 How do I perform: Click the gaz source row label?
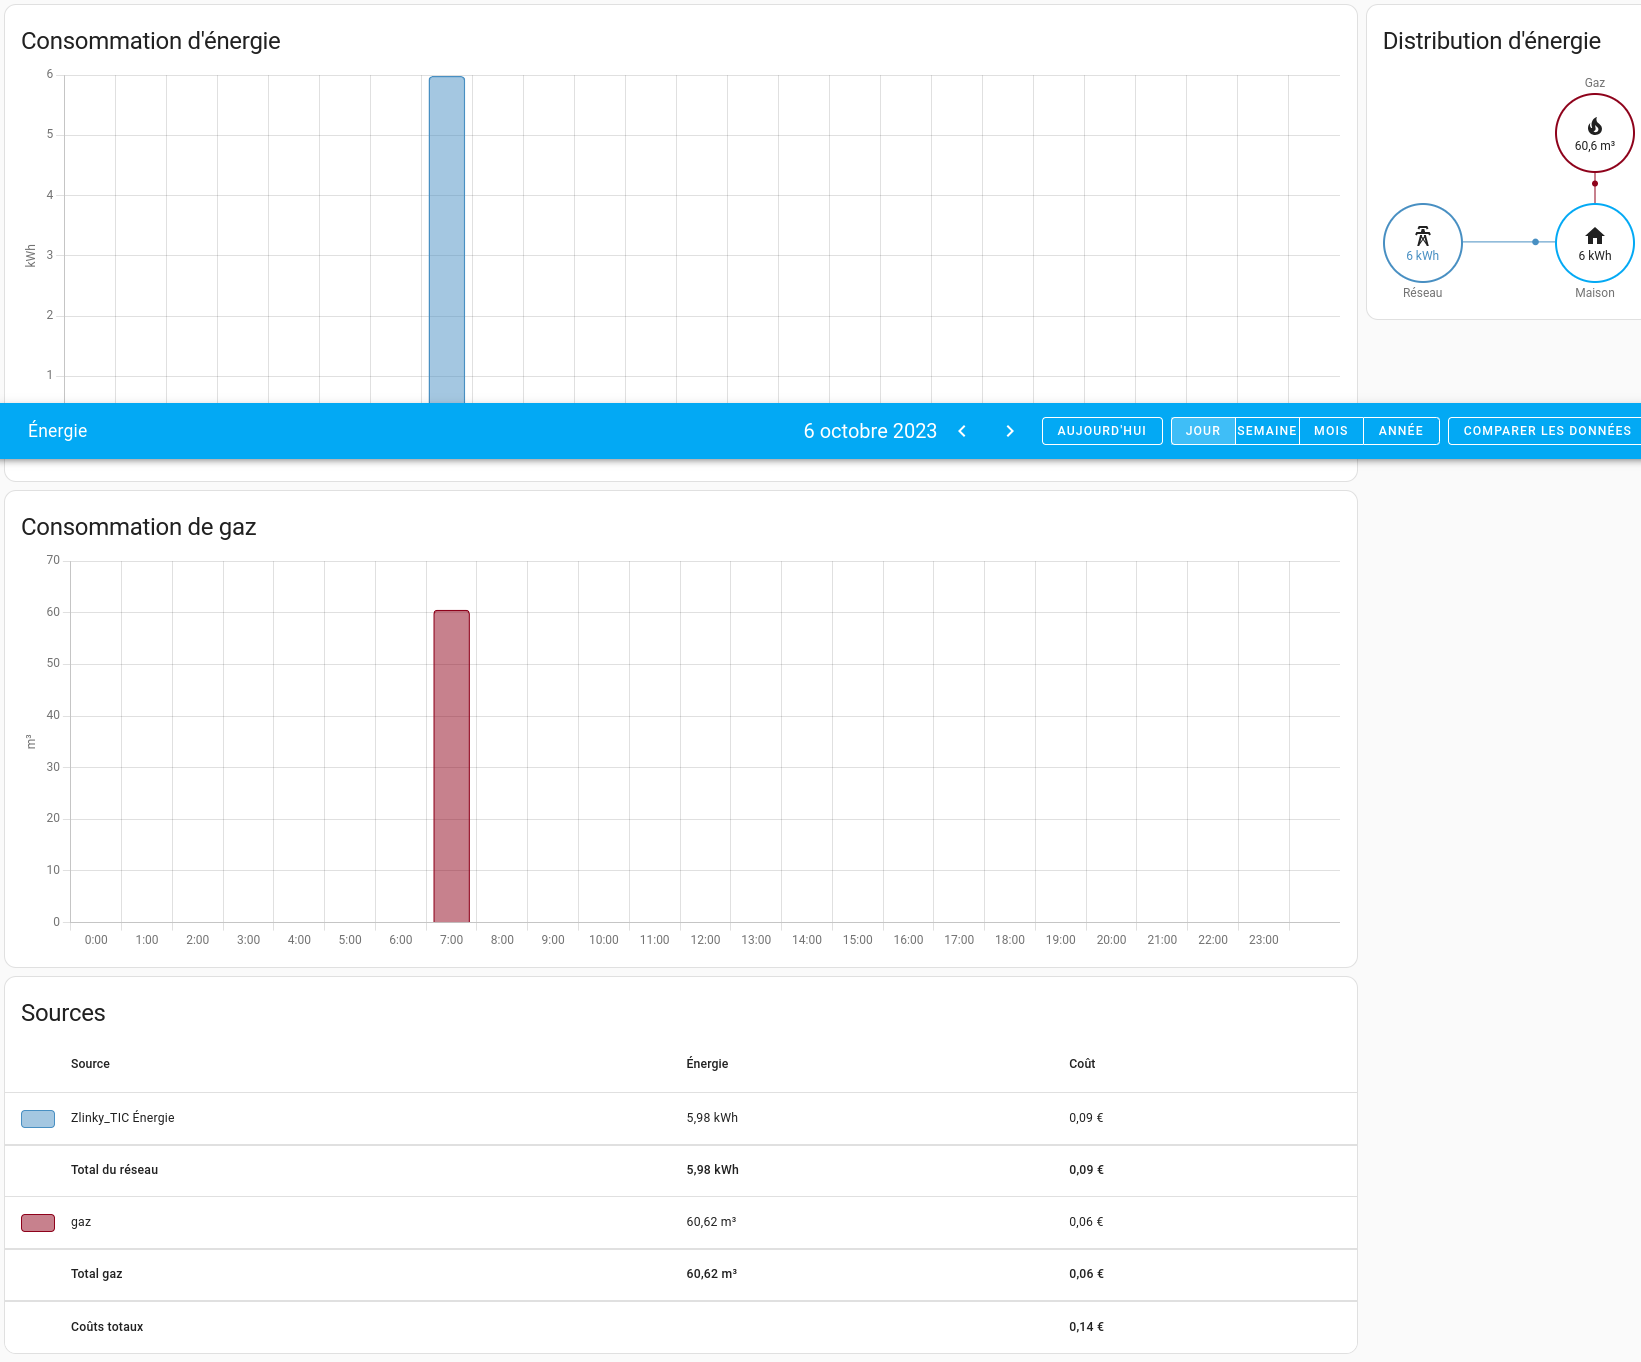pyautogui.click(x=81, y=1222)
